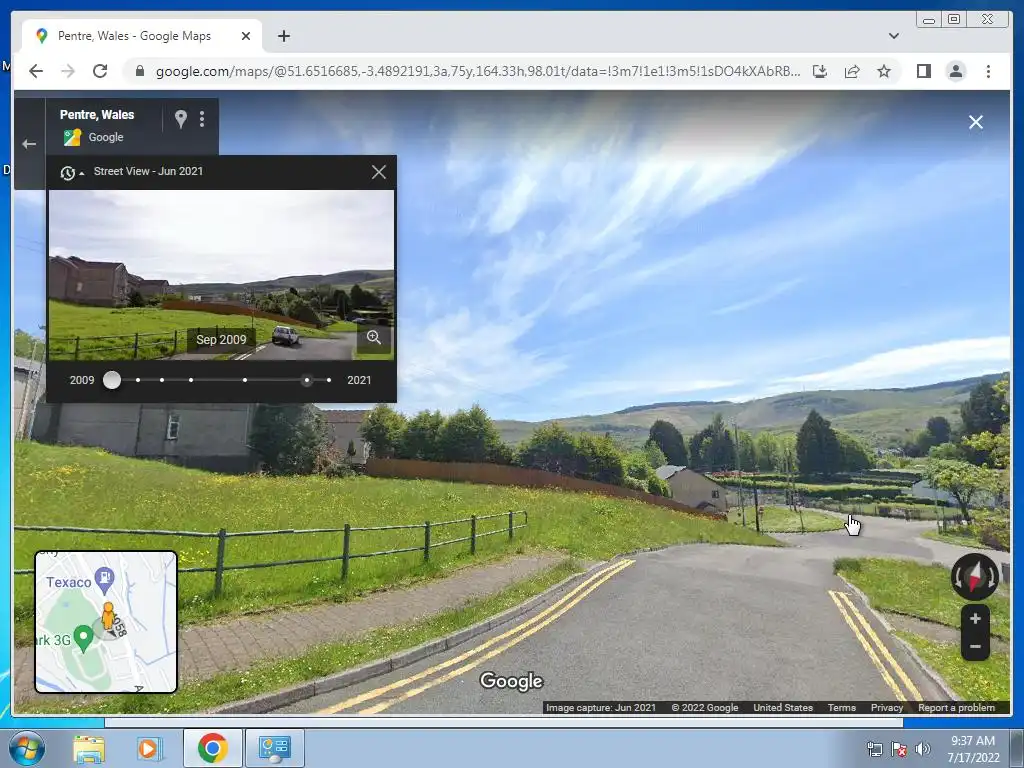
Task: Click the Pentre, Wales title text
Action: (x=97, y=114)
